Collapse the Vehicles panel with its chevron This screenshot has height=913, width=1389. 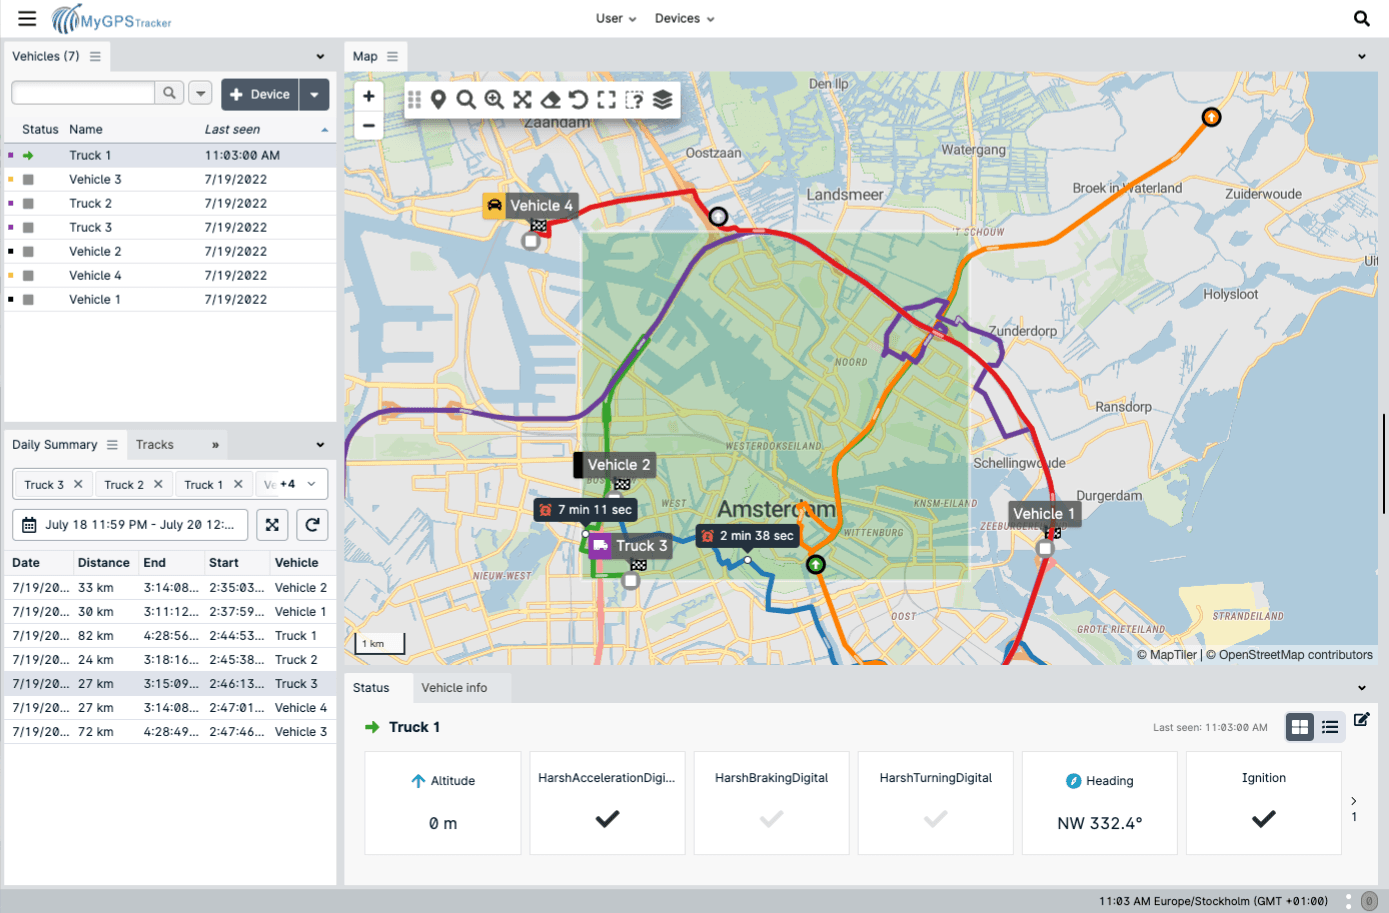tap(320, 56)
